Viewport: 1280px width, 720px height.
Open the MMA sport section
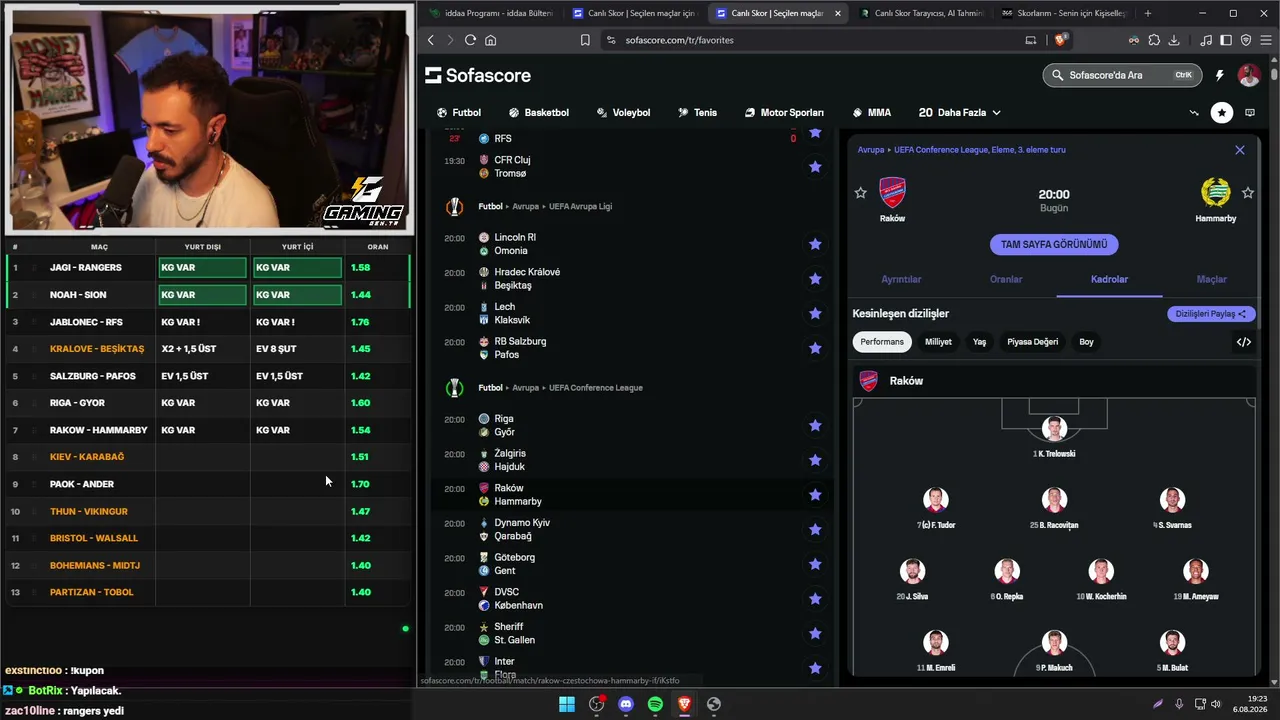point(871,113)
